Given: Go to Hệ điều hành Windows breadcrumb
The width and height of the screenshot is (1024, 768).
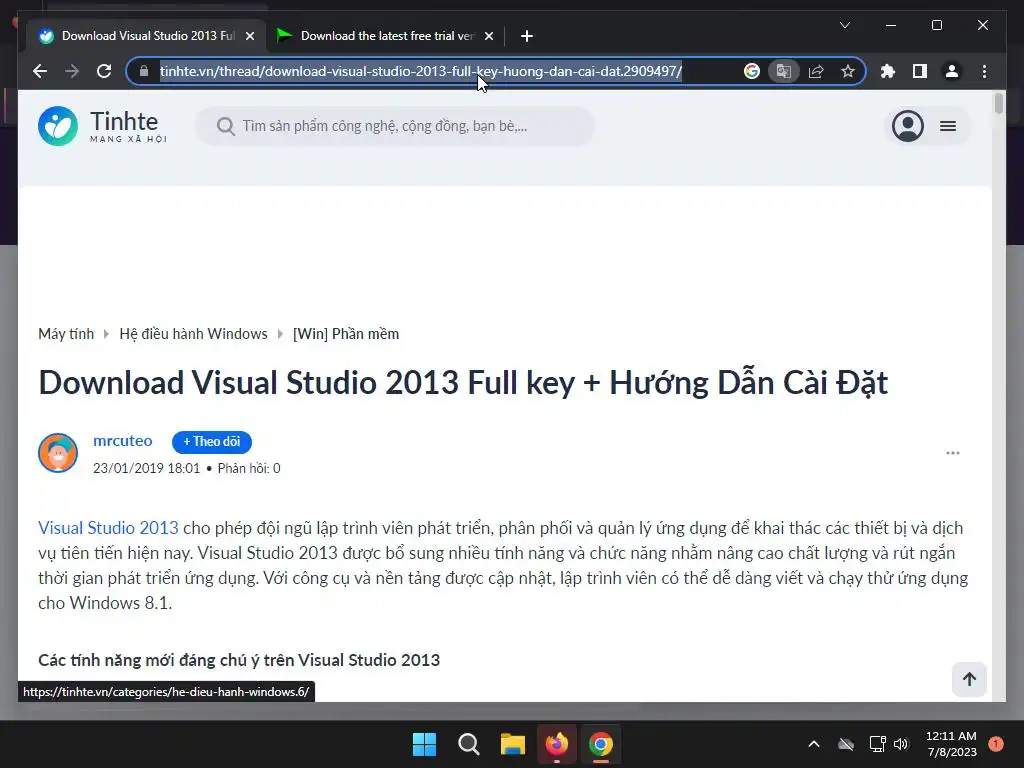Looking at the screenshot, I should [193, 334].
